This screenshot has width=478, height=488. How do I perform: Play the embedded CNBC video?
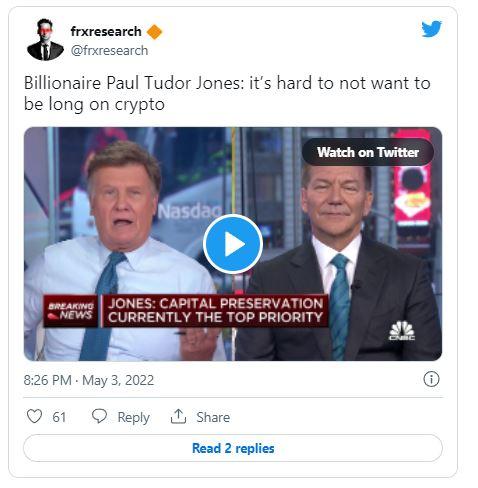coord(233,244)
